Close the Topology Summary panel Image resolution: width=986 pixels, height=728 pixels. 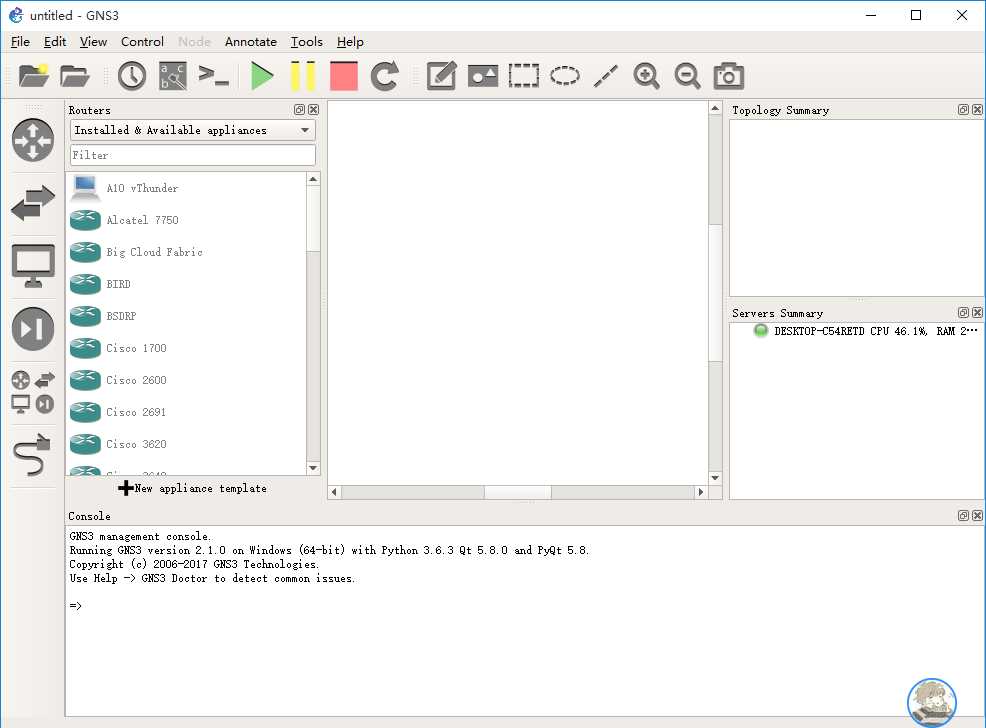977,109
